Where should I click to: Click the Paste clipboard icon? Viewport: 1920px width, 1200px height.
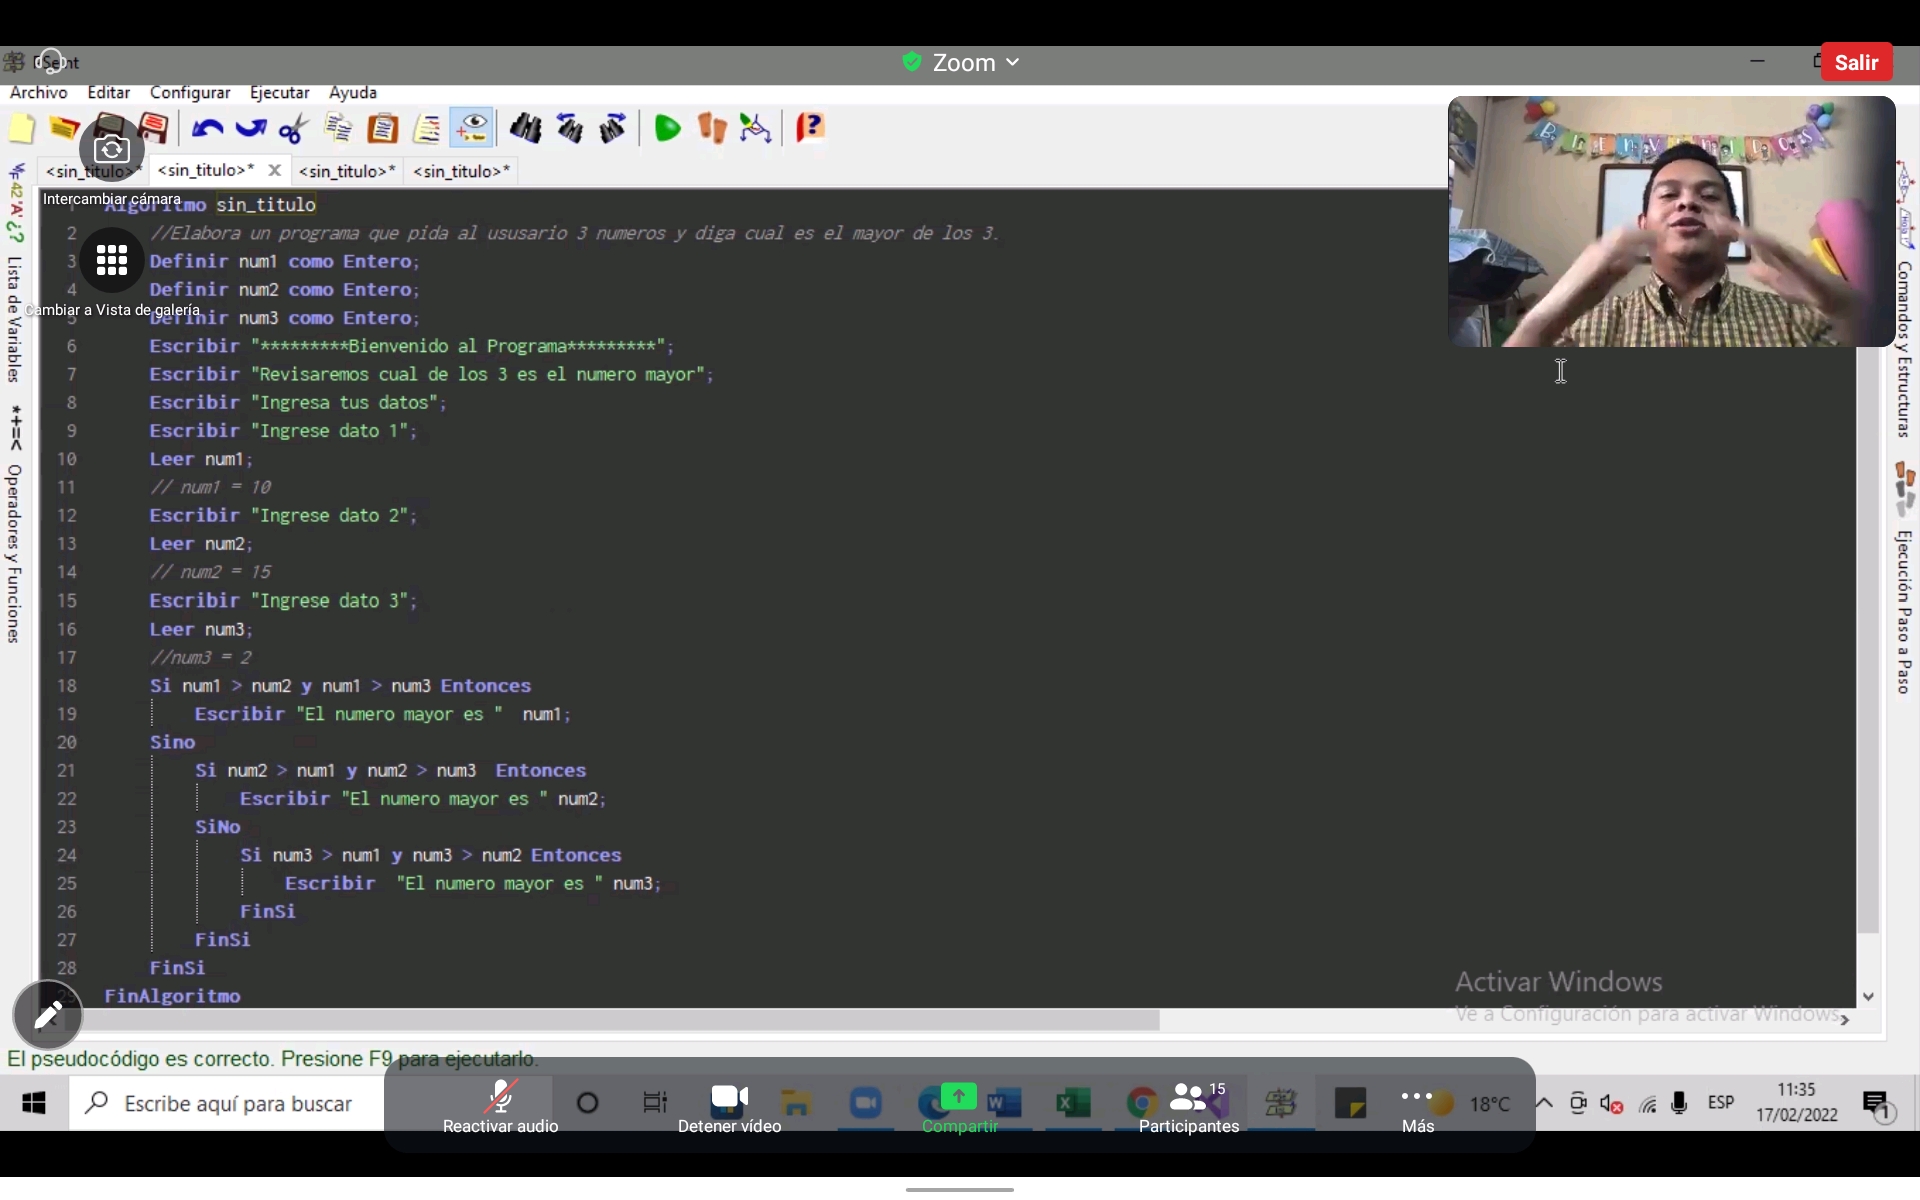click(x=383, y=129)
